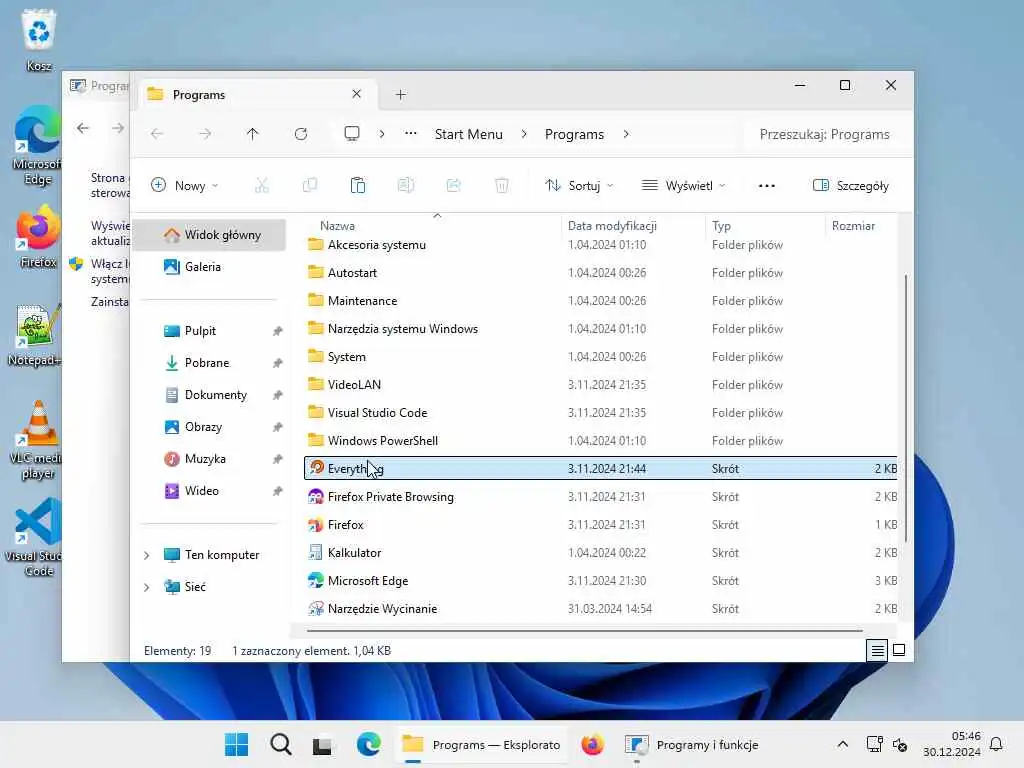
Task: Unpin Muzyka from quick access
Action: 278,459
